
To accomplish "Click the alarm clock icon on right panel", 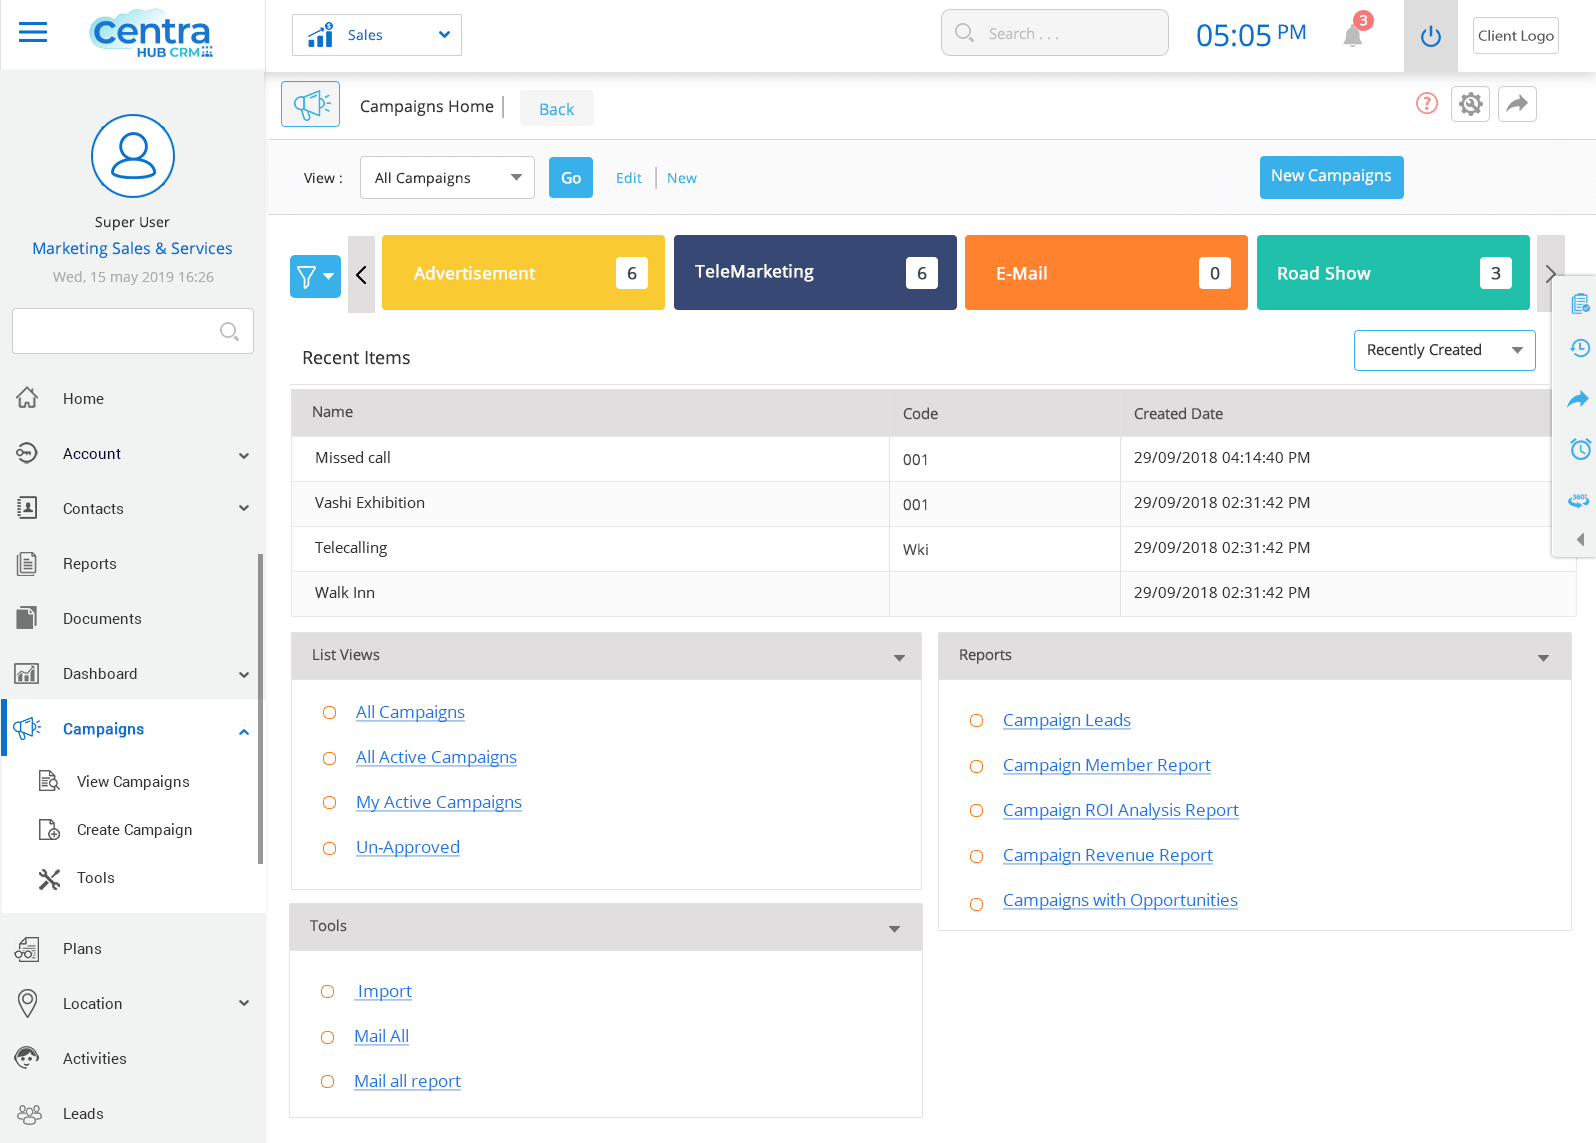I will (x=1579, y=449).
